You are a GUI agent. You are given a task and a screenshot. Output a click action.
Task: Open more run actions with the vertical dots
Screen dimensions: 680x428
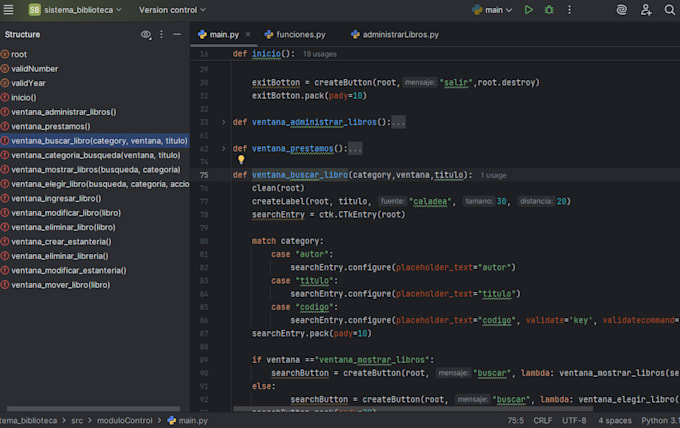569,10
